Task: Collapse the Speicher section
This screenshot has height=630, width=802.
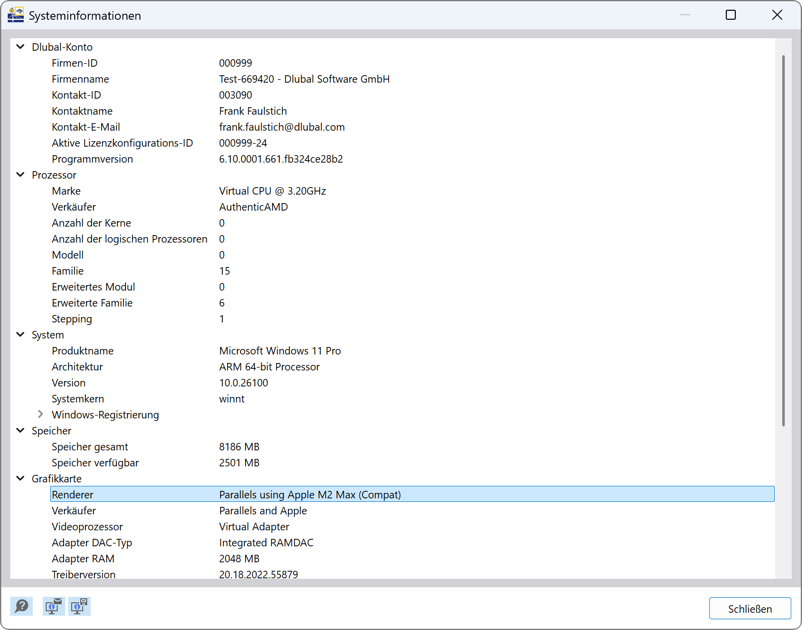Action: point(18,431)
